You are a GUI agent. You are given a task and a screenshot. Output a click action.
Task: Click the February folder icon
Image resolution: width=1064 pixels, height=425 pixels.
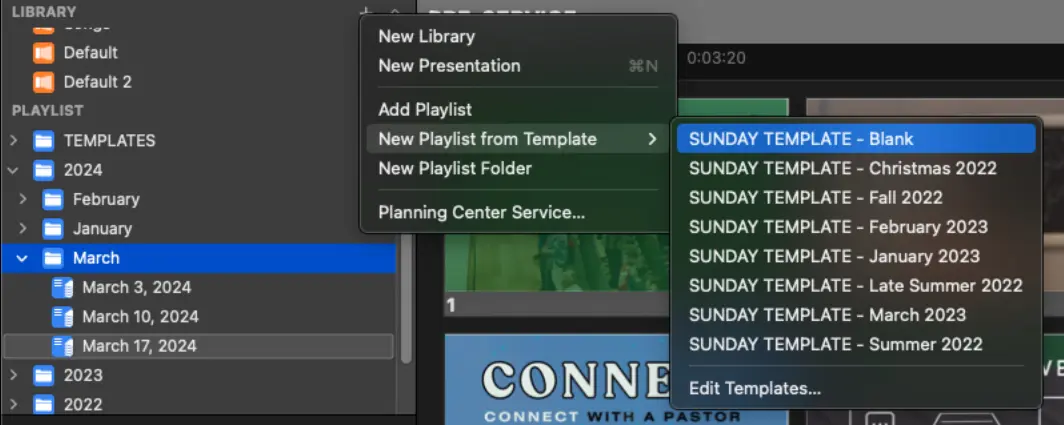click(53, 199)
